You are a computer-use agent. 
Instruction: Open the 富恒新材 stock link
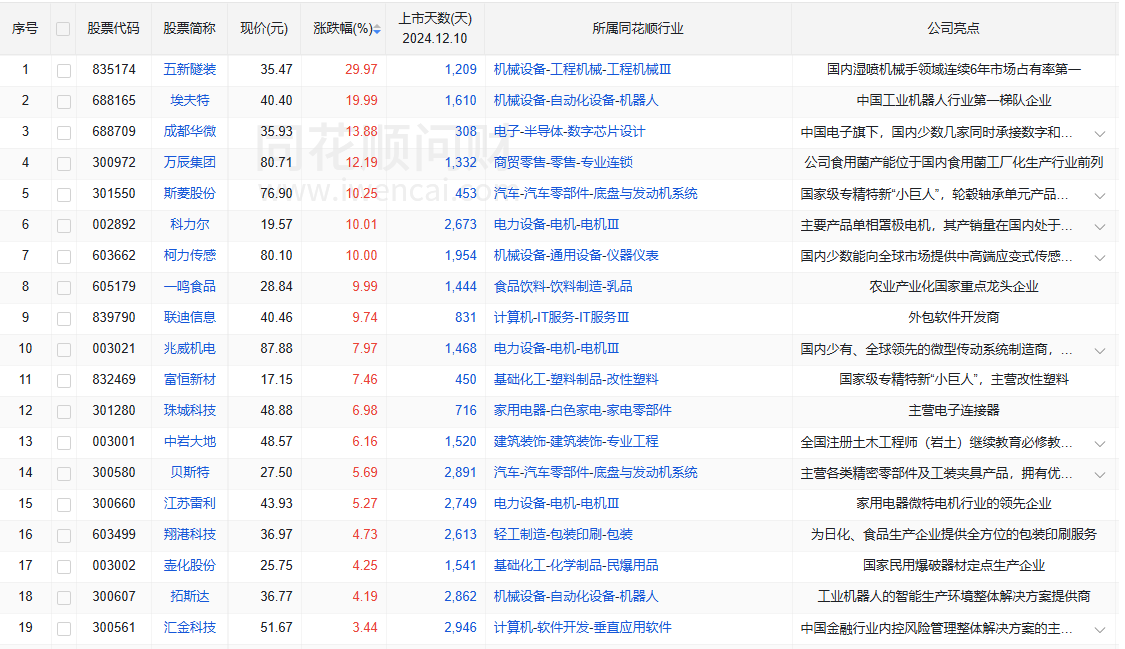click(x=189, y=379)
